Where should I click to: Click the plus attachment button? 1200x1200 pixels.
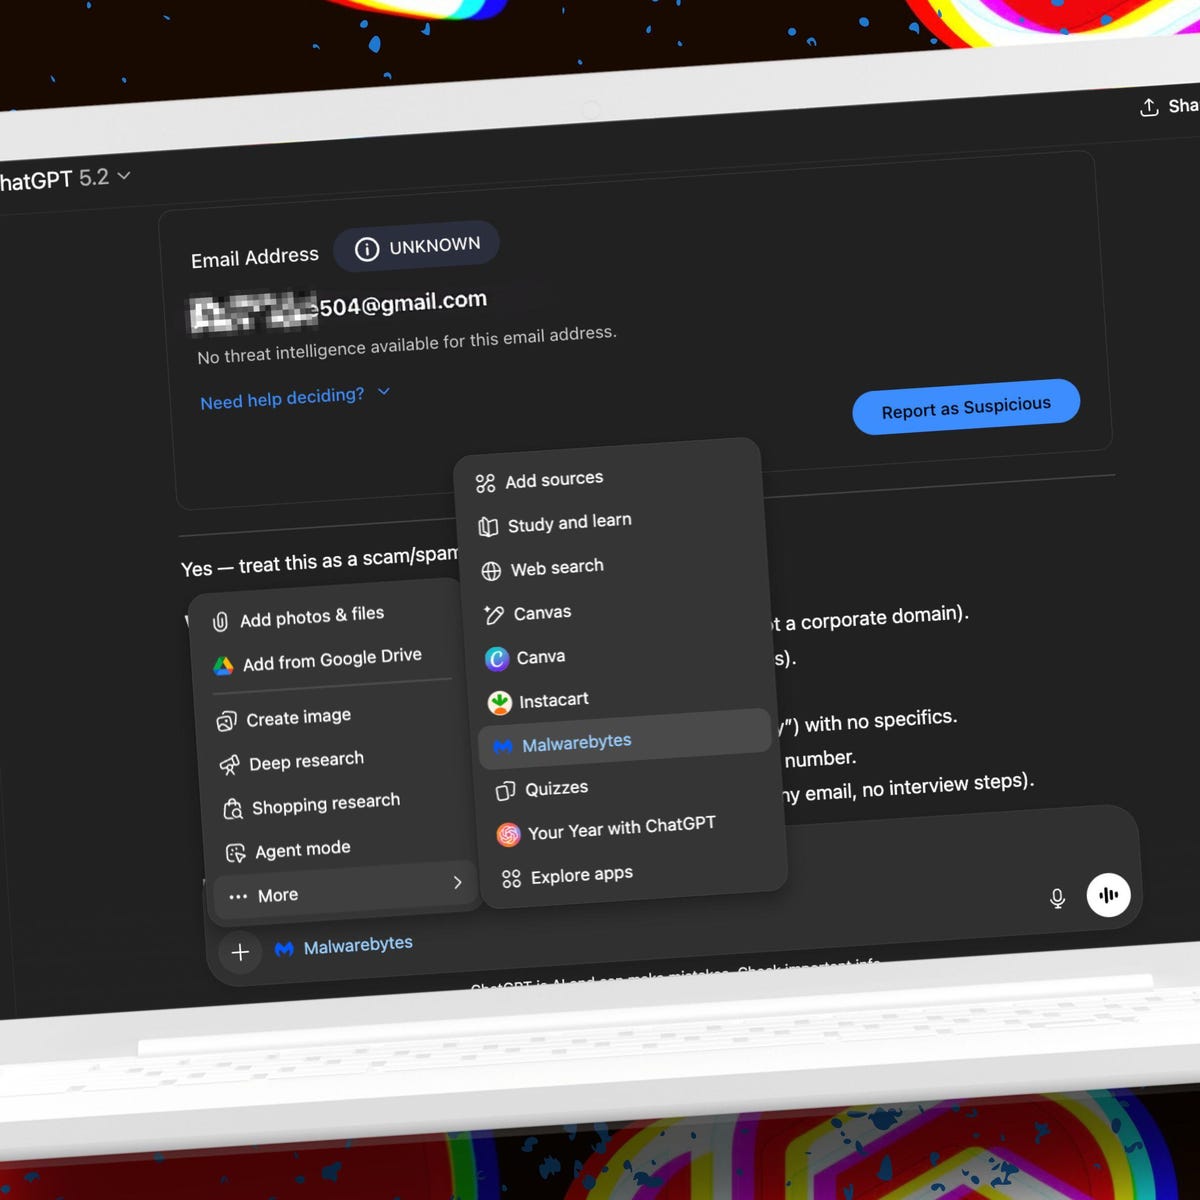tap(240, 952)
